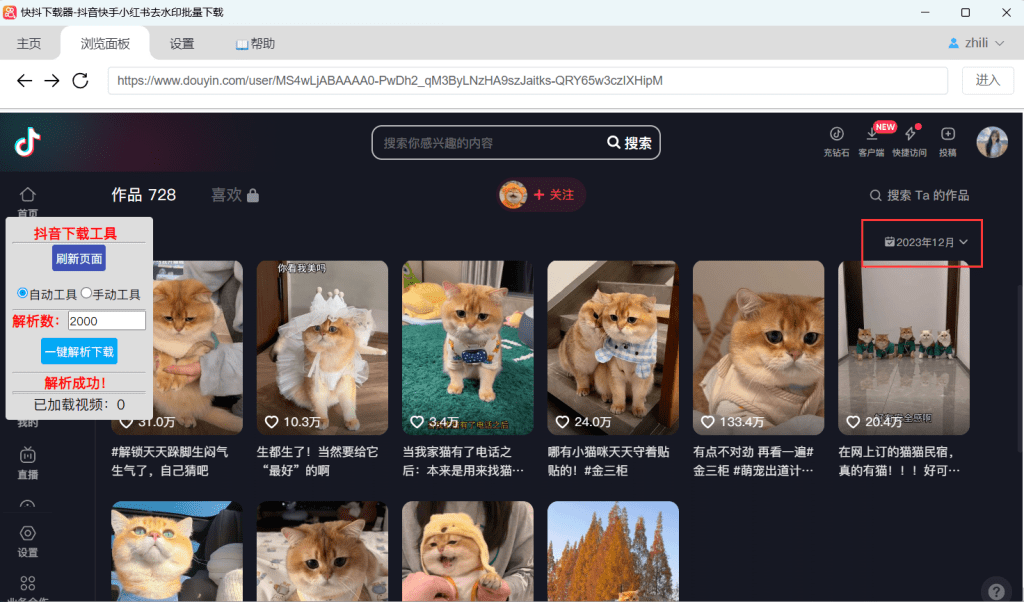
Task: Select the locked 喜欢 tab
Action: pos(235,195)
